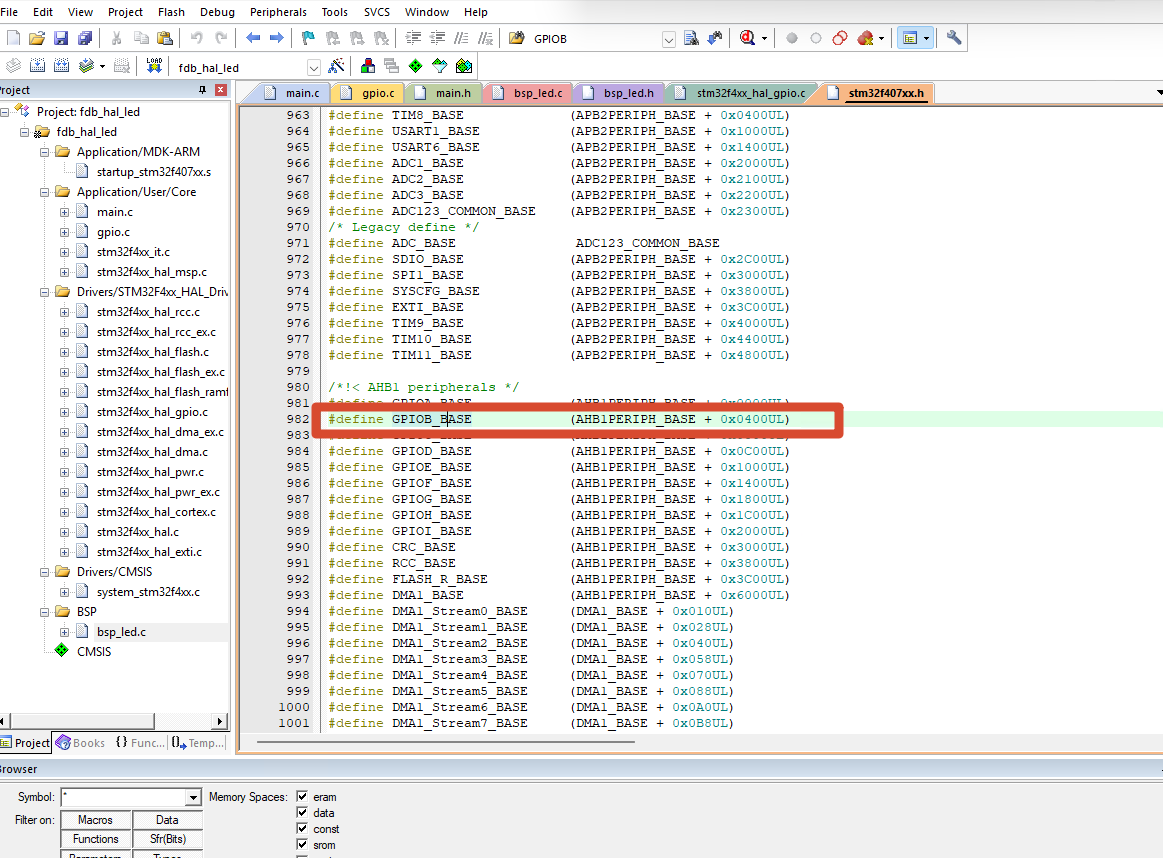Close the Project panel with red X
This screenshot has height=858, width=1163.
[x=220, y=90]
